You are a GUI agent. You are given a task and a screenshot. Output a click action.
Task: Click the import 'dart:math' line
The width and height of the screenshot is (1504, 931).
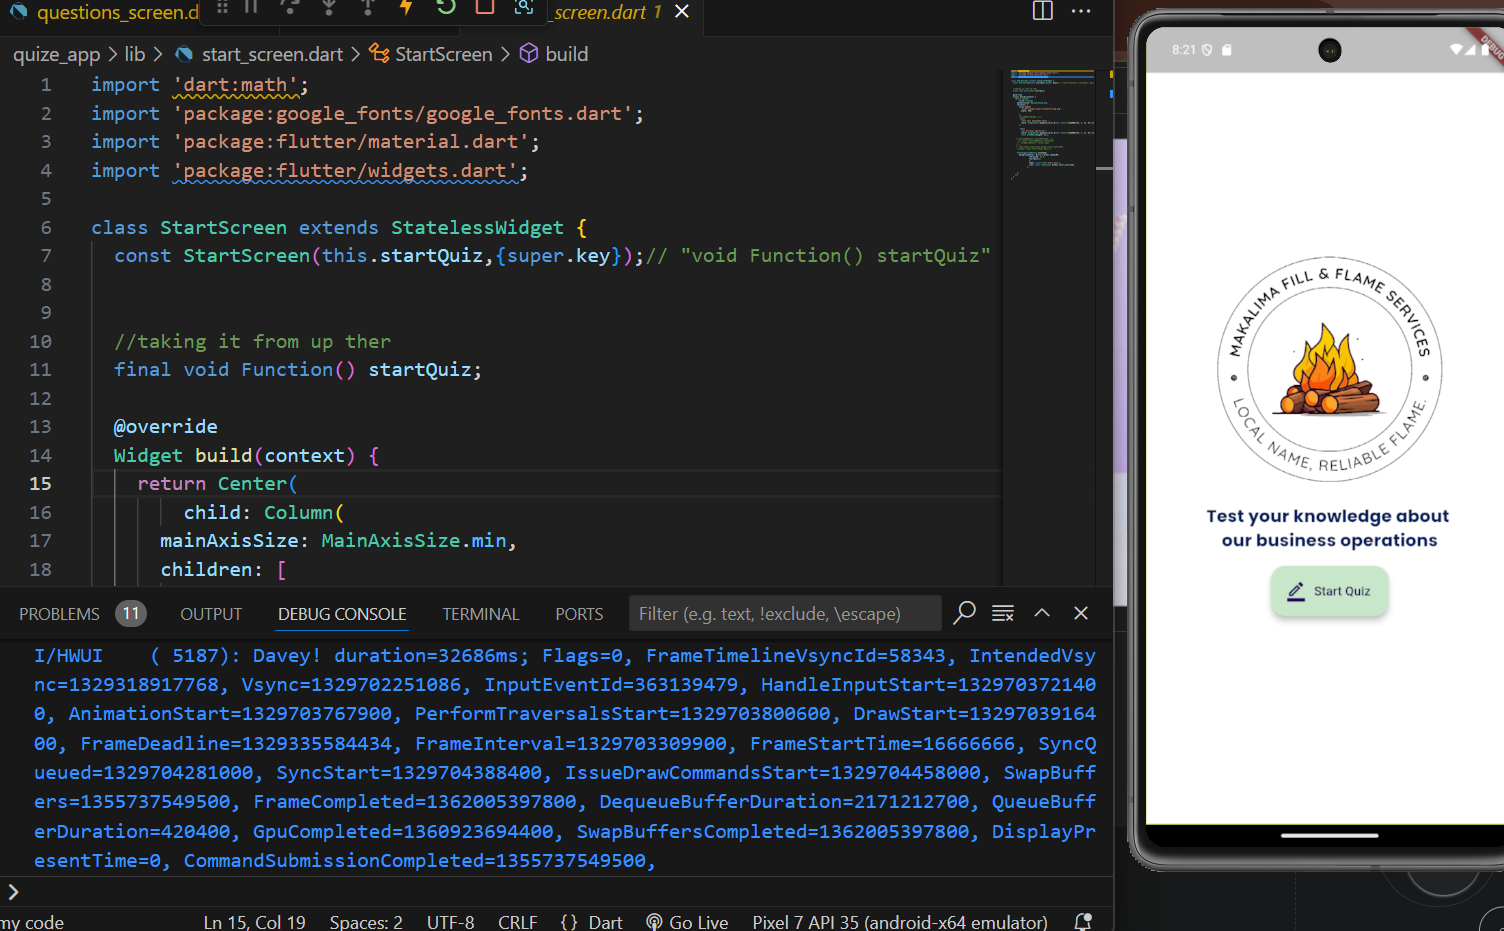[x=200, y=85]
